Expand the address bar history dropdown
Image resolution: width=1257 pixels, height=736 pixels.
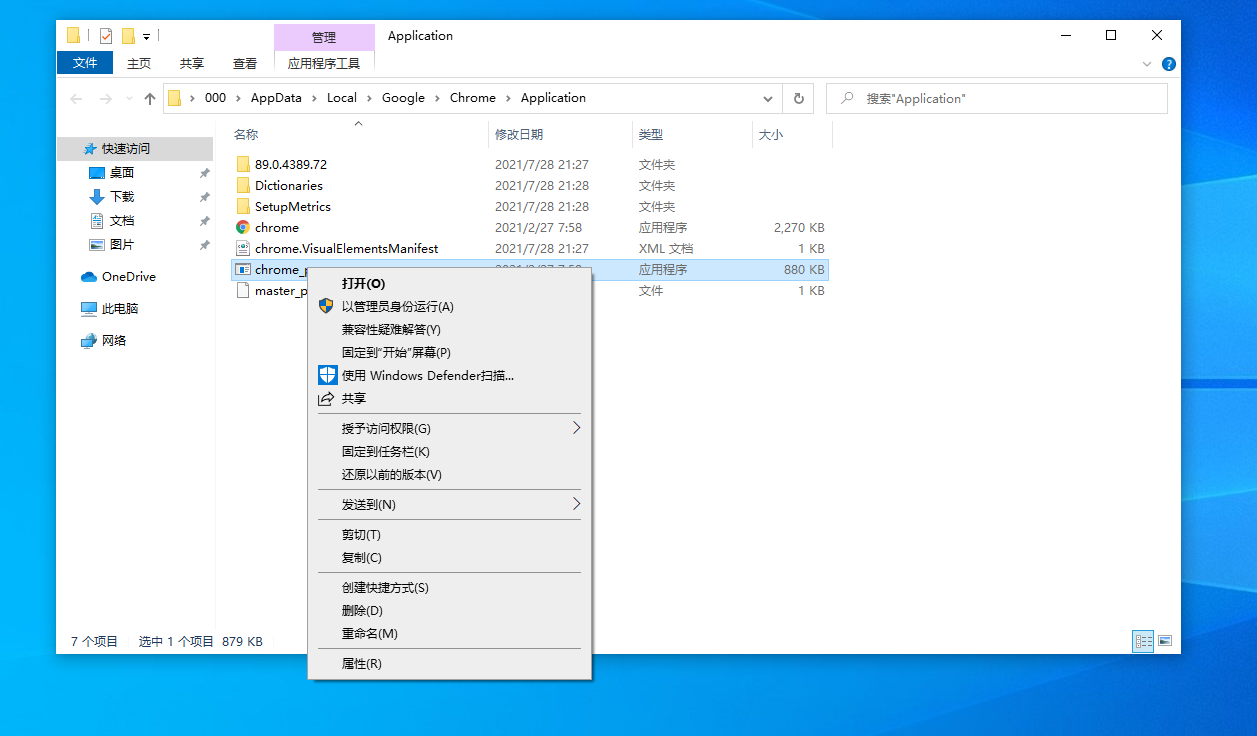(x=768, y=98)
